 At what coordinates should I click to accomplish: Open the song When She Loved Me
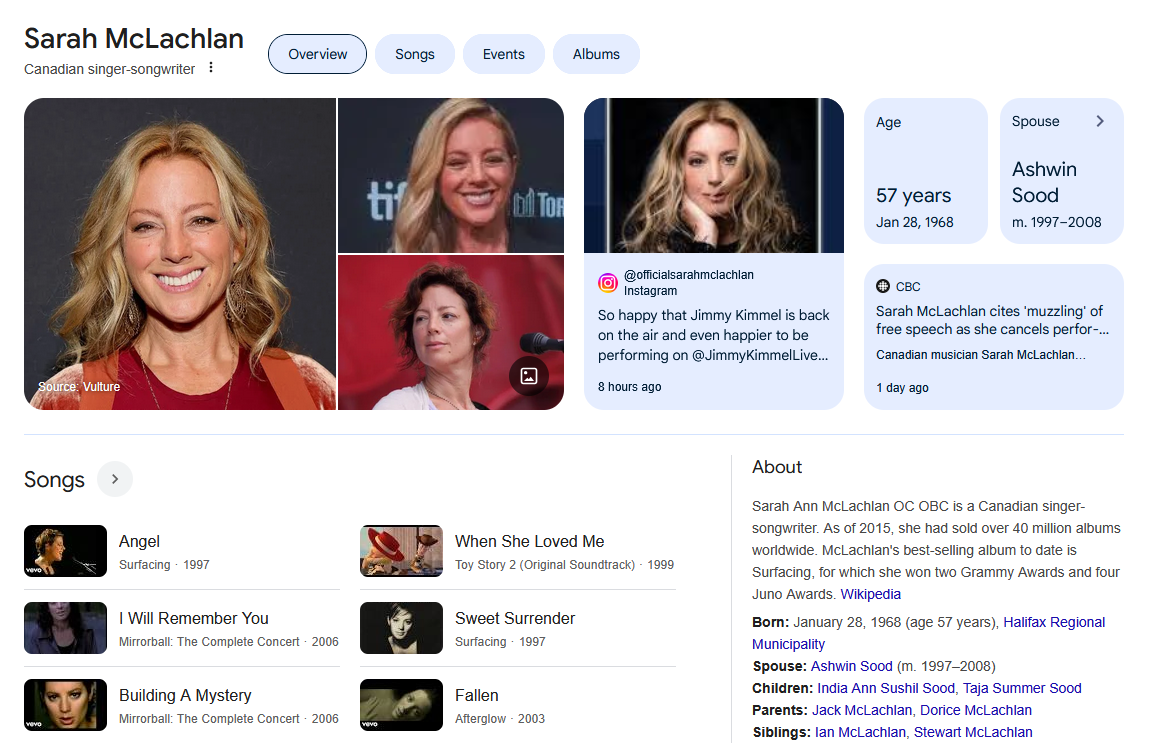529,541
